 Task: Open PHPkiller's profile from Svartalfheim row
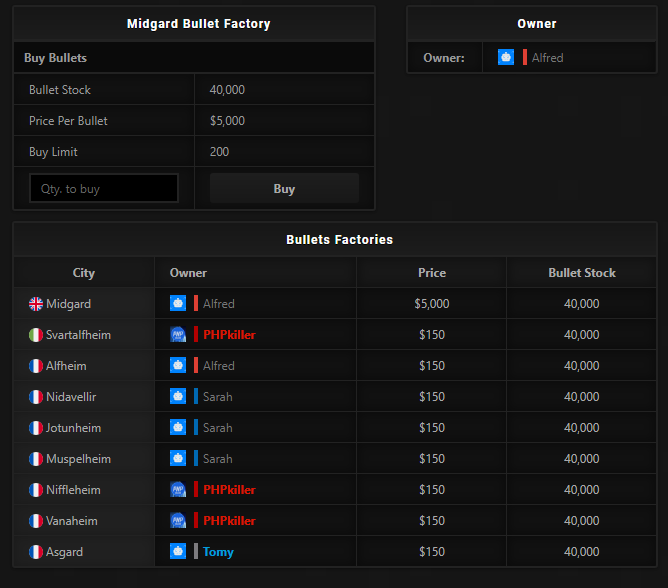point(229,335)
